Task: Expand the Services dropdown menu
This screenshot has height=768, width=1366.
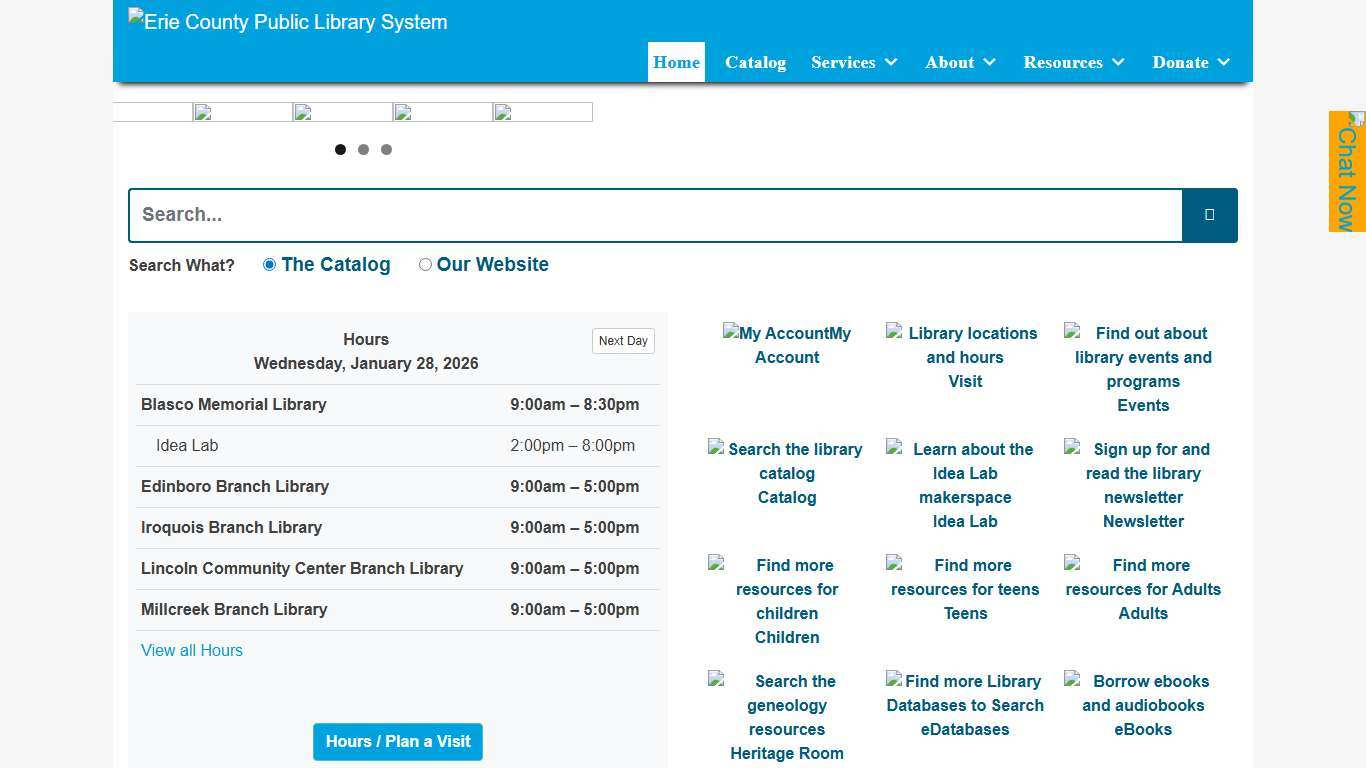Action: (854, 62)
